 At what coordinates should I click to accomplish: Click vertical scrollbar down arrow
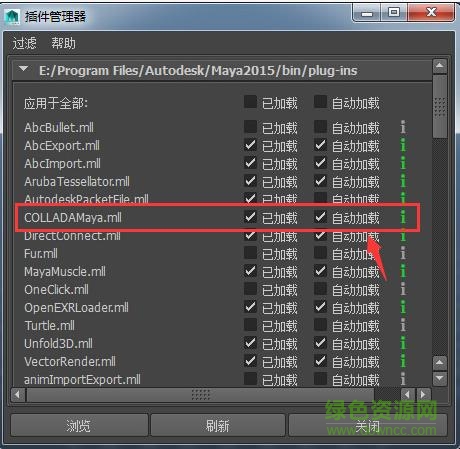tap(440, 378)
